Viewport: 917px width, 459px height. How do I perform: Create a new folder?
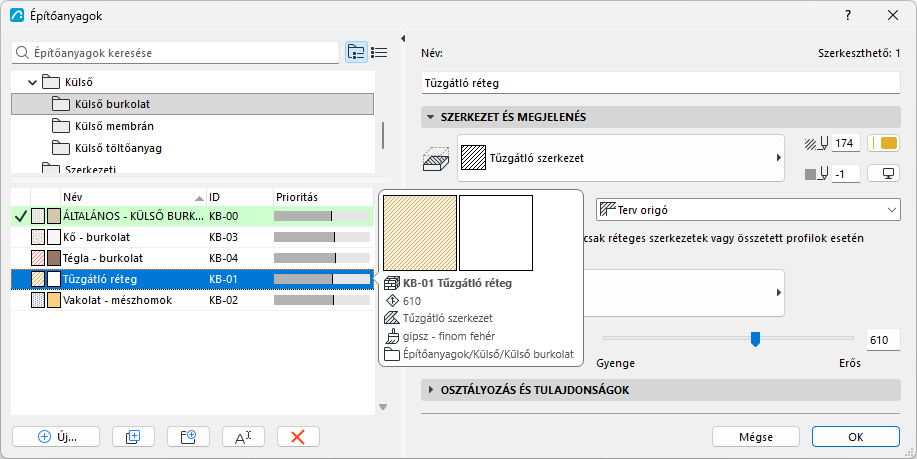(188, 437)
